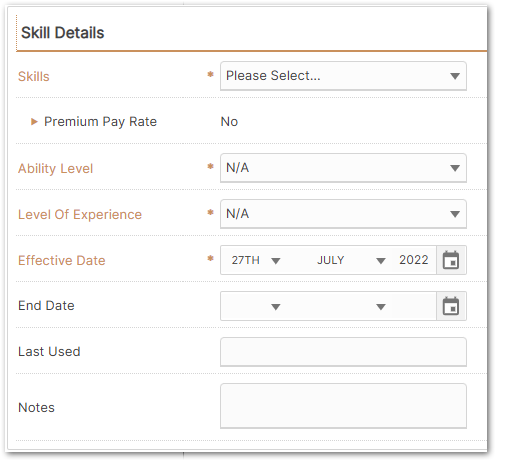Click into the Notes text area
522x461 pixels.
click(x=343, y=406)
